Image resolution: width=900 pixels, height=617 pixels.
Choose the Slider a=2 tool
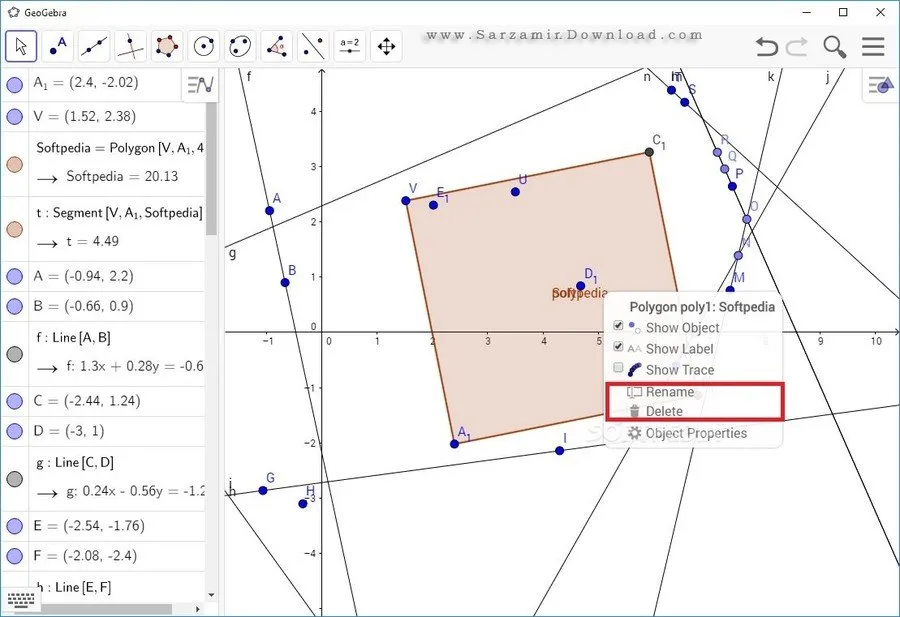pos(350,46)
